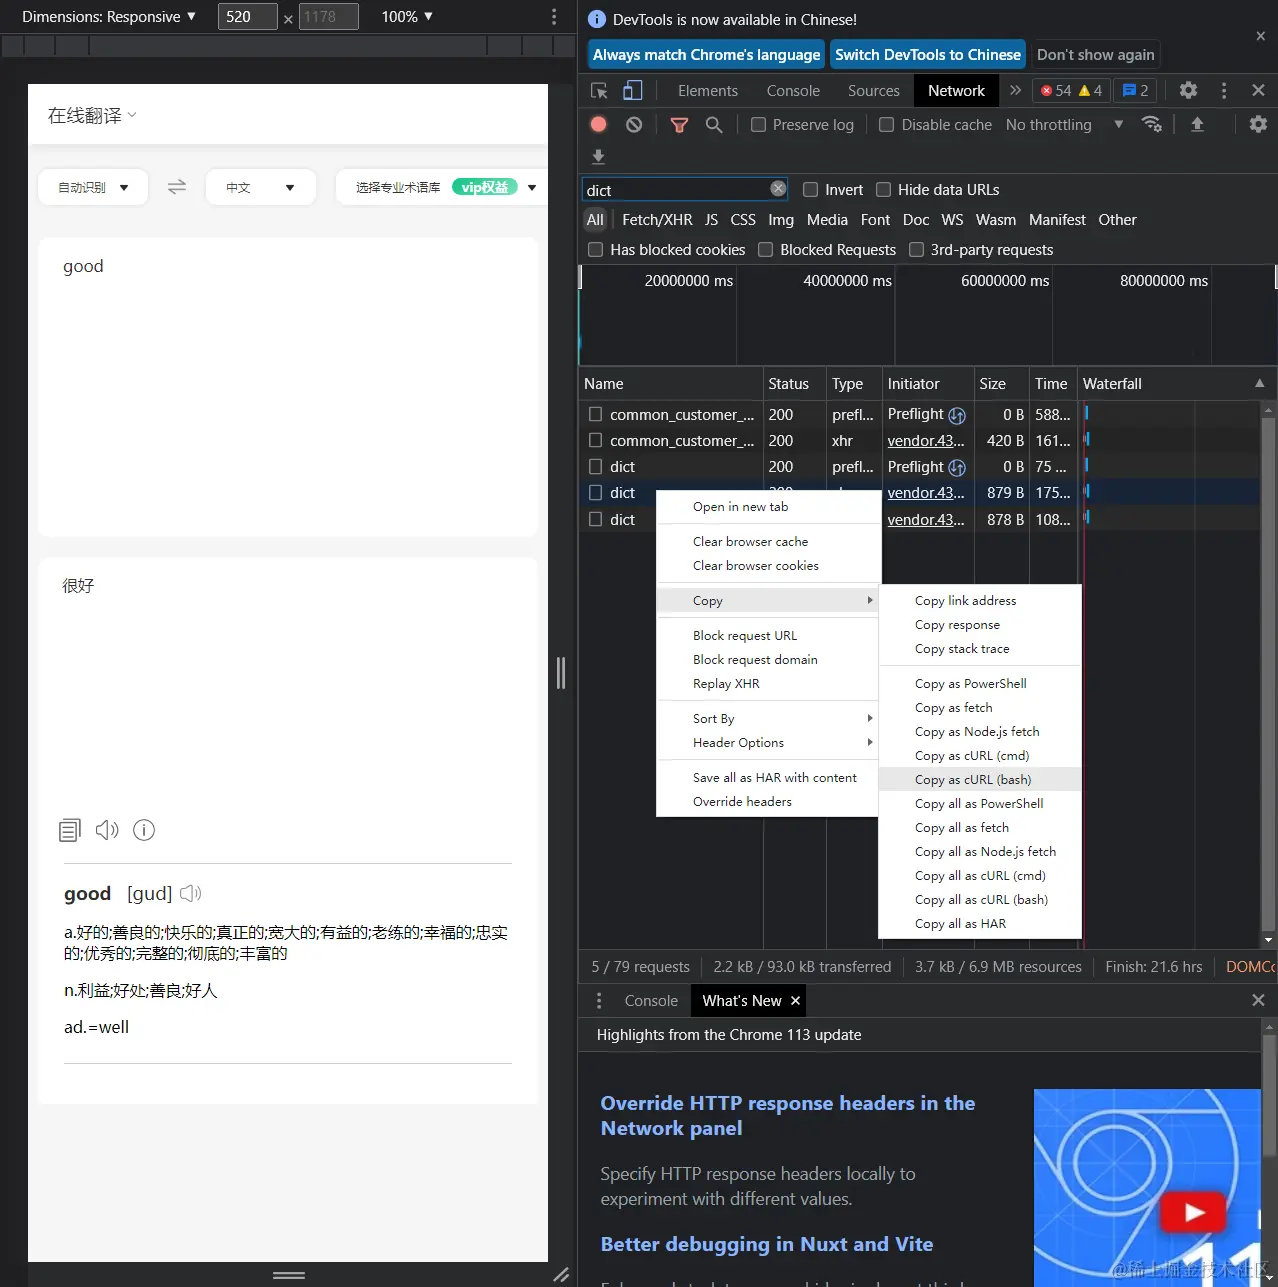The image size is (1278, 1287).
Task: Open No throttling dropdown
Action: [x=1064, y=125]
